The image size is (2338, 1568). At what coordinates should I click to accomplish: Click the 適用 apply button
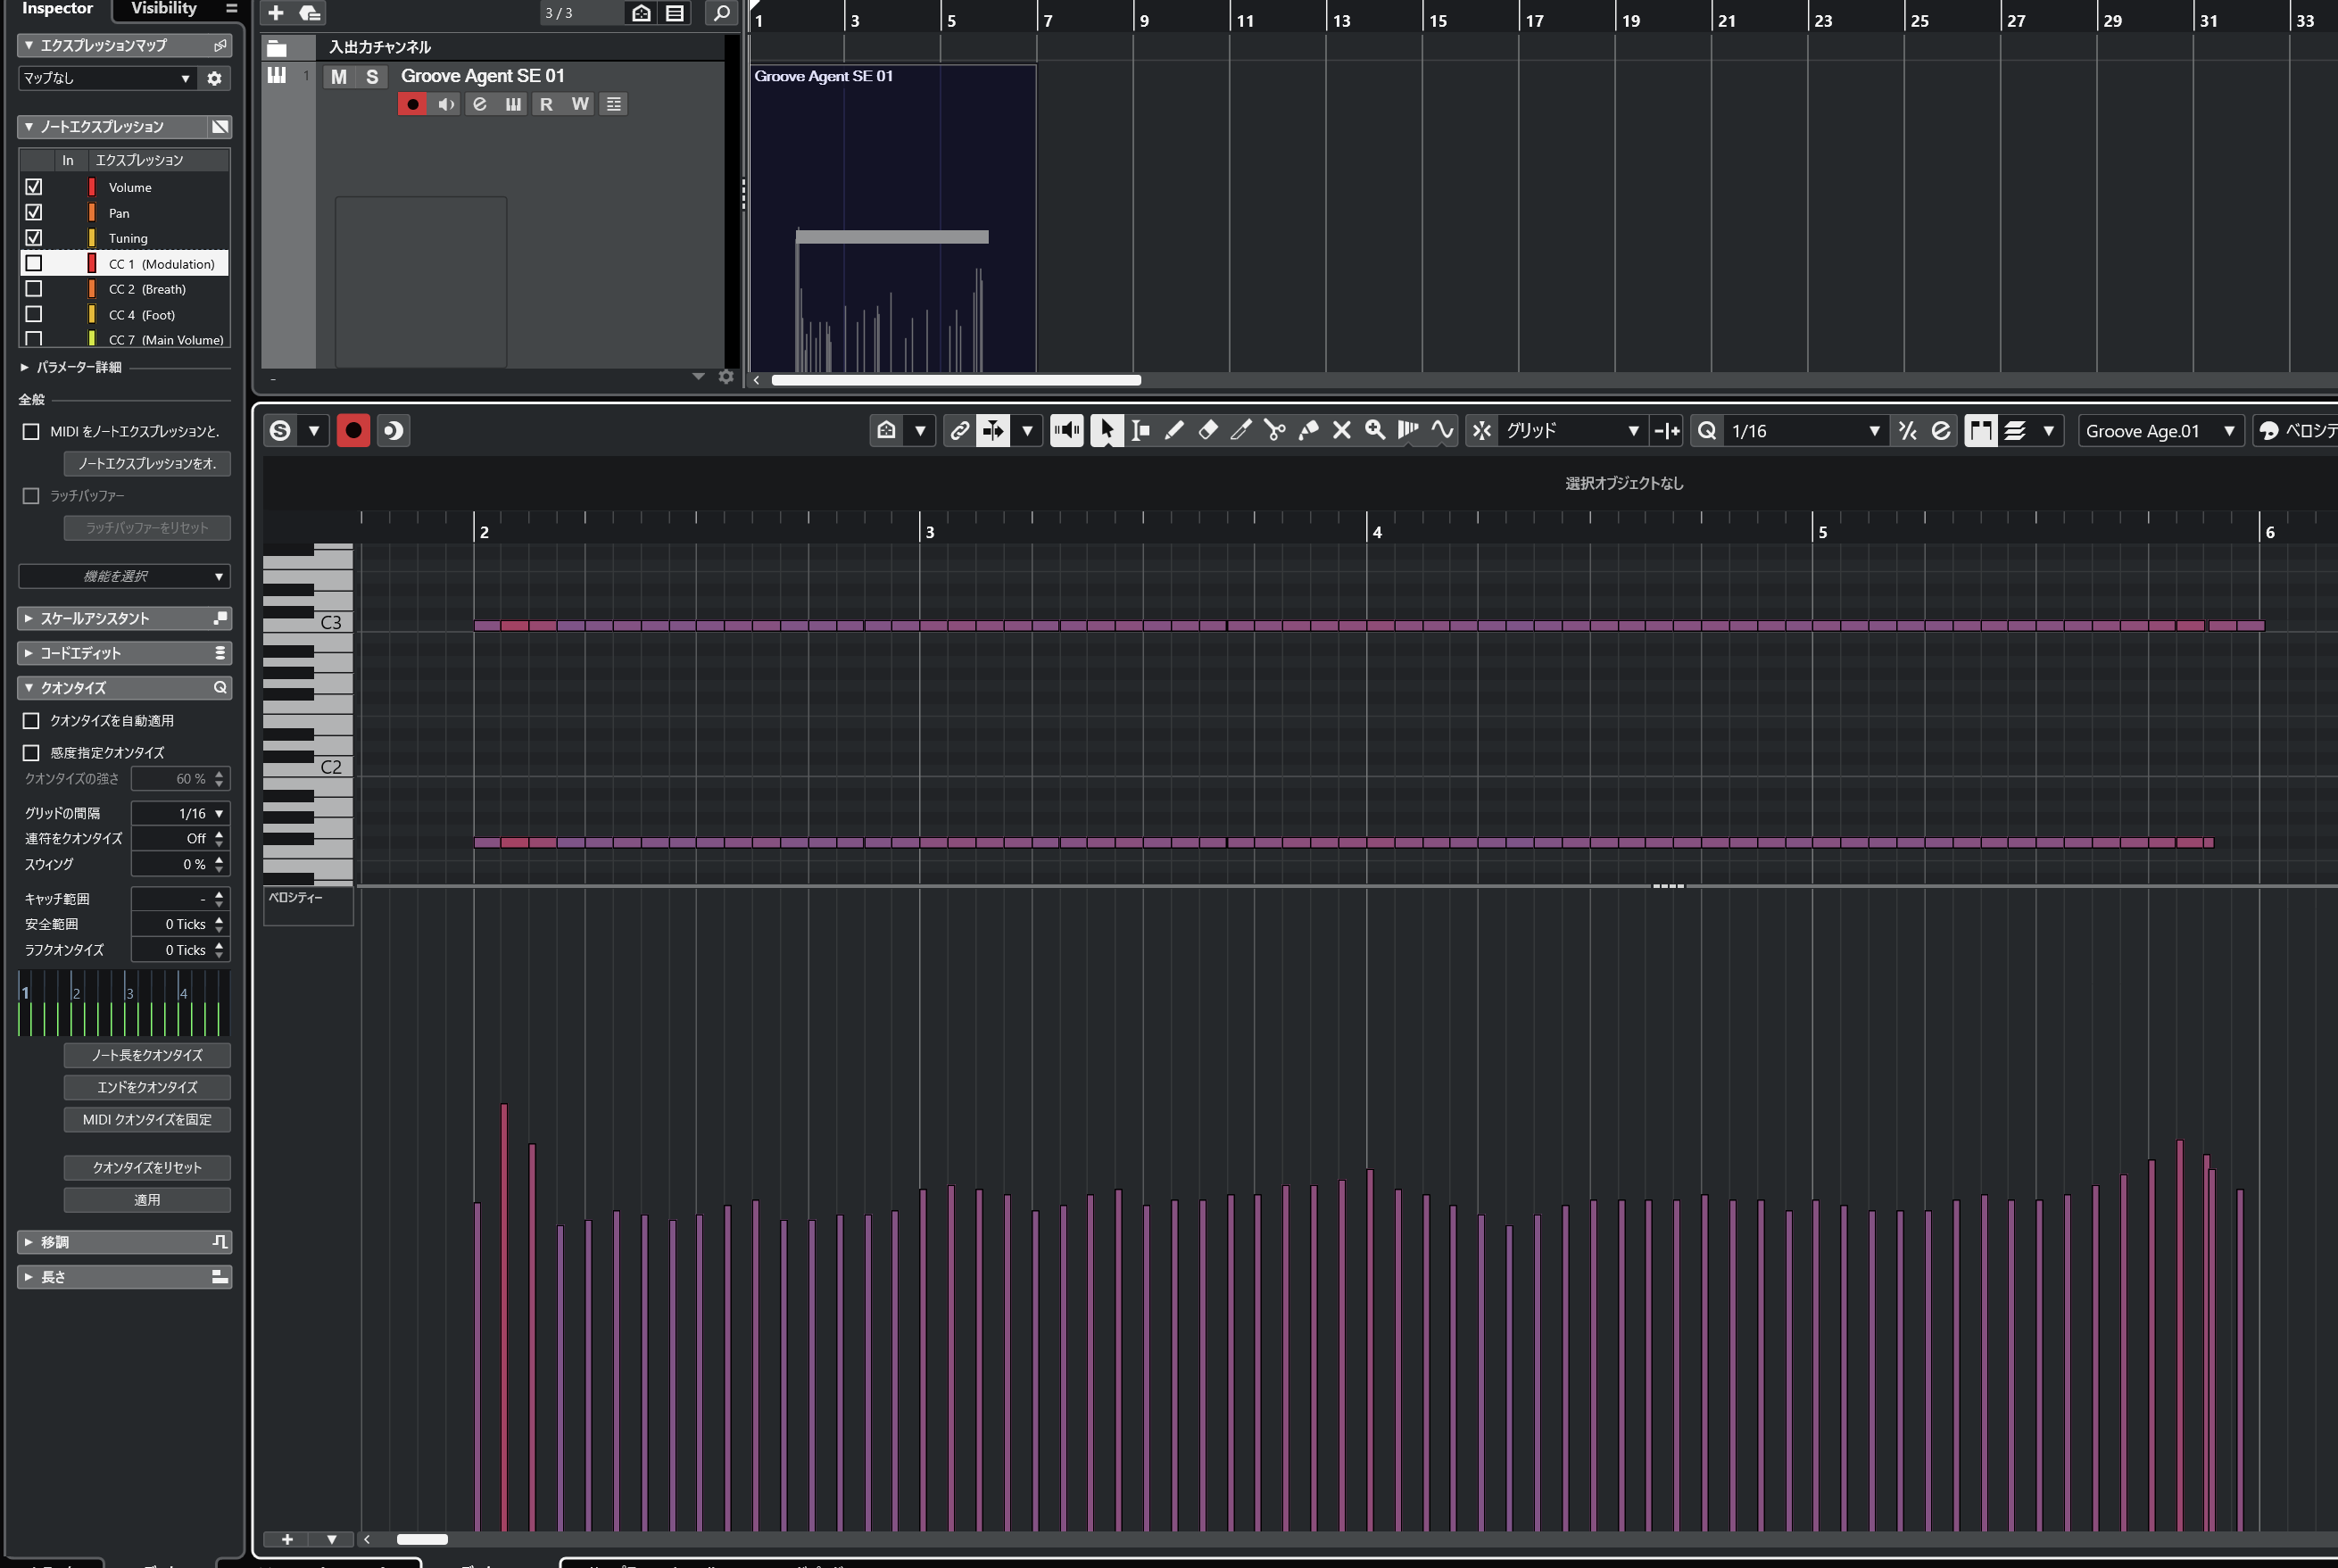click(x=147, y=1199)
